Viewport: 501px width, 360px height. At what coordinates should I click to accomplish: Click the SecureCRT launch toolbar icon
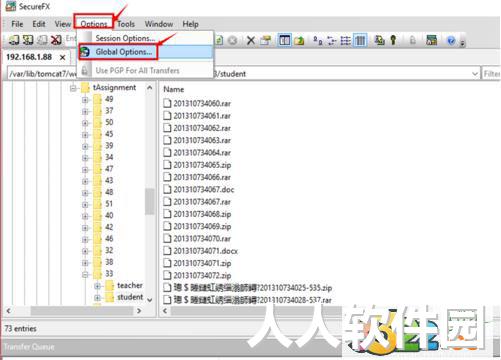(431, 40)
